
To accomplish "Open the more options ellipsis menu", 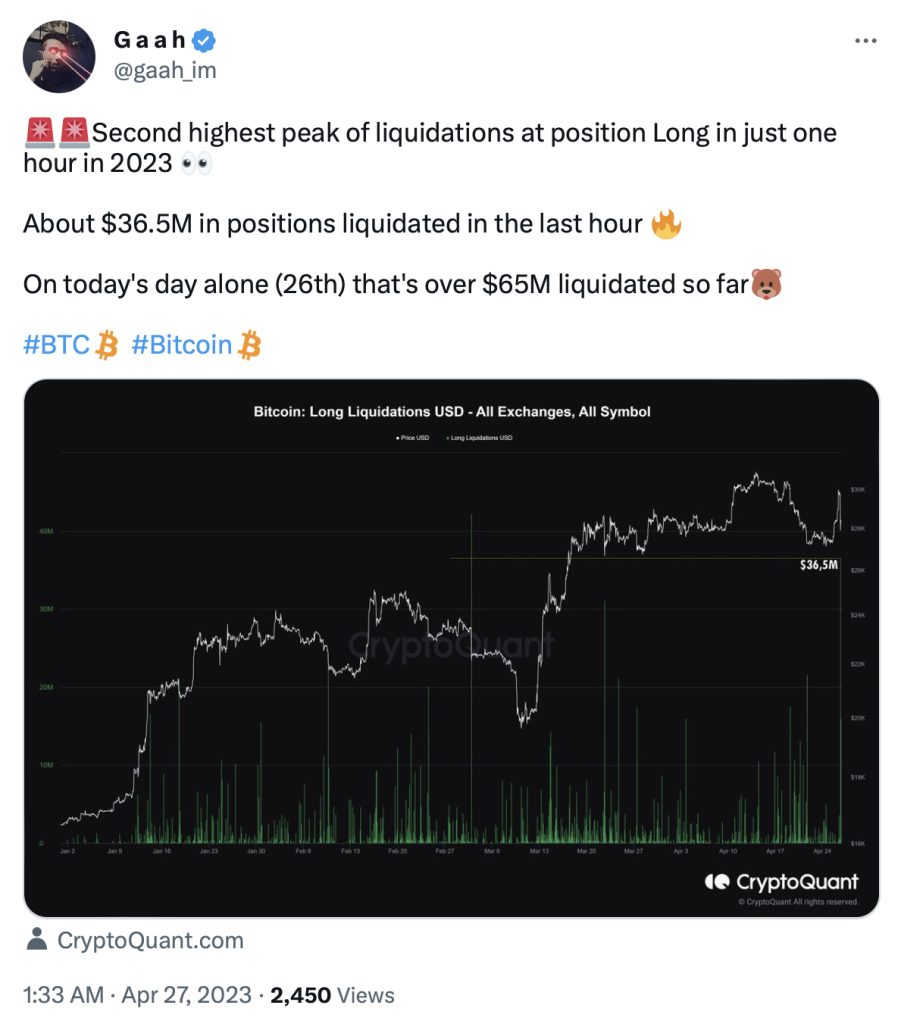I will [866, 41].
